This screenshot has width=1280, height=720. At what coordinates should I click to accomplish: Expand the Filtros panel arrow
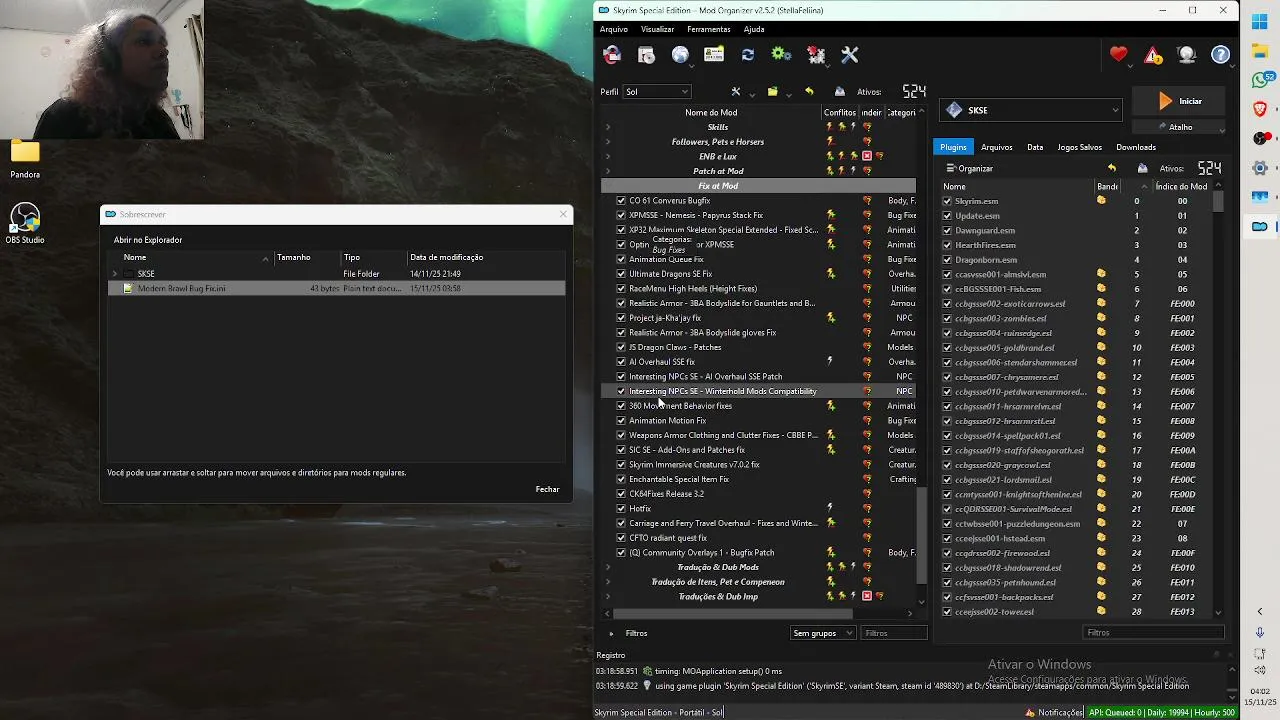[x=611, y=633]
